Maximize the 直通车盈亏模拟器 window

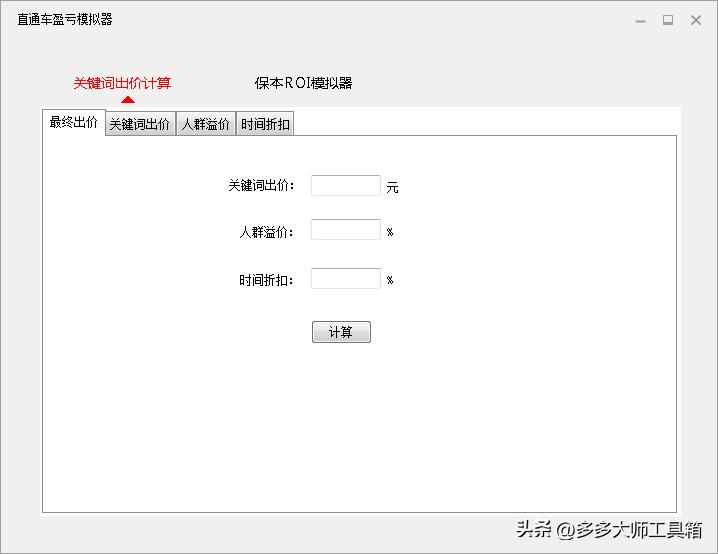(x=668, y=20)
